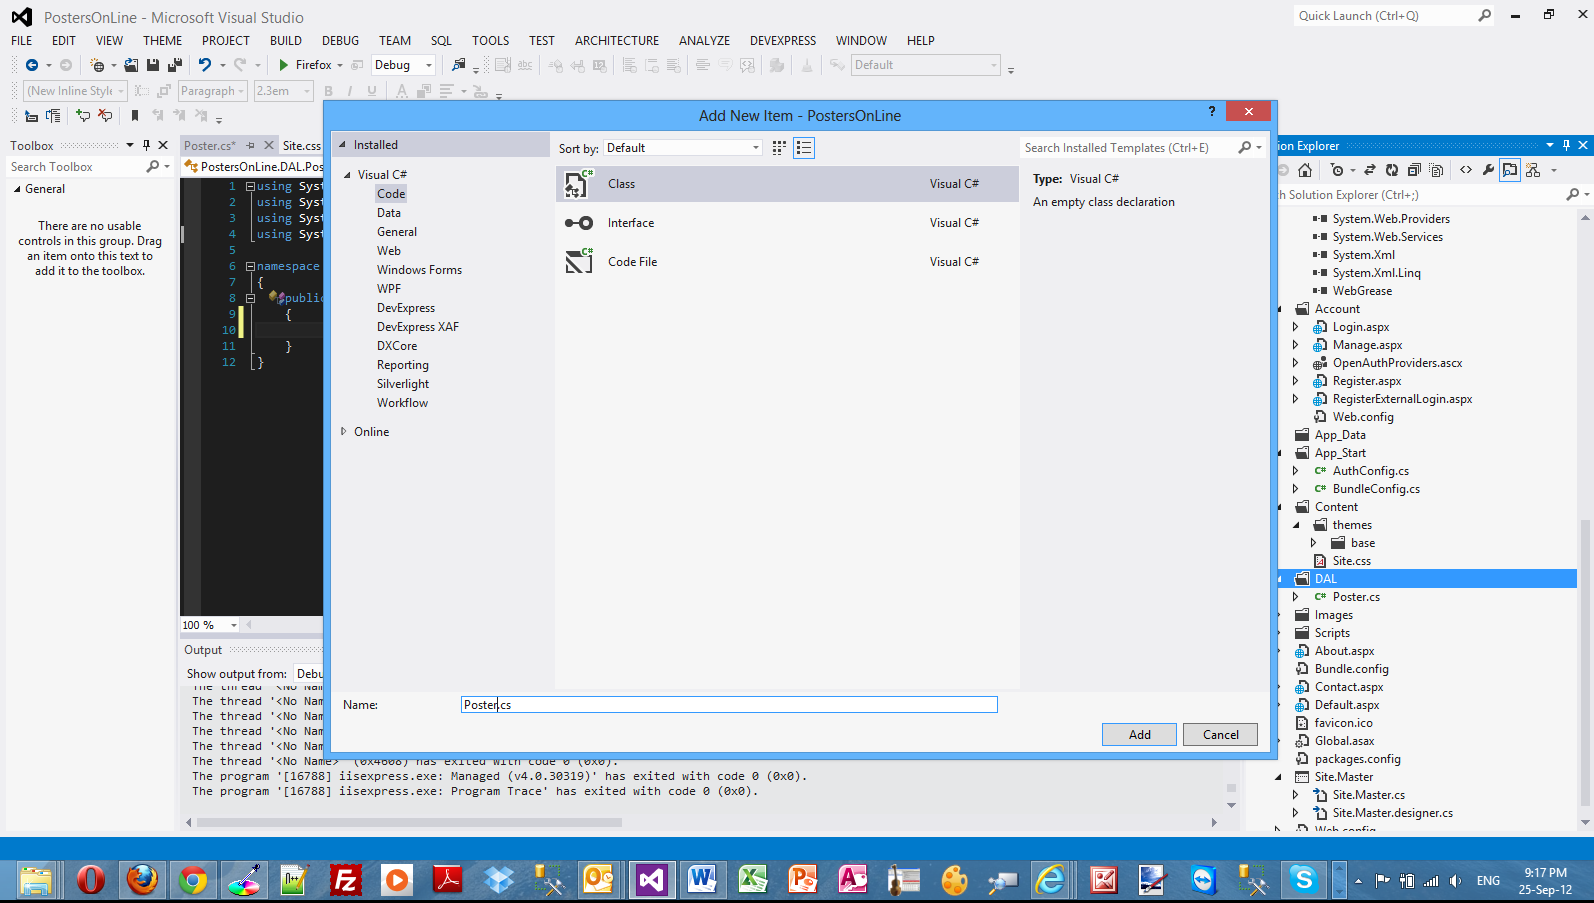Open the Paragraph format dropdown
The image size is (1594, 903).
tap(213, 91)
